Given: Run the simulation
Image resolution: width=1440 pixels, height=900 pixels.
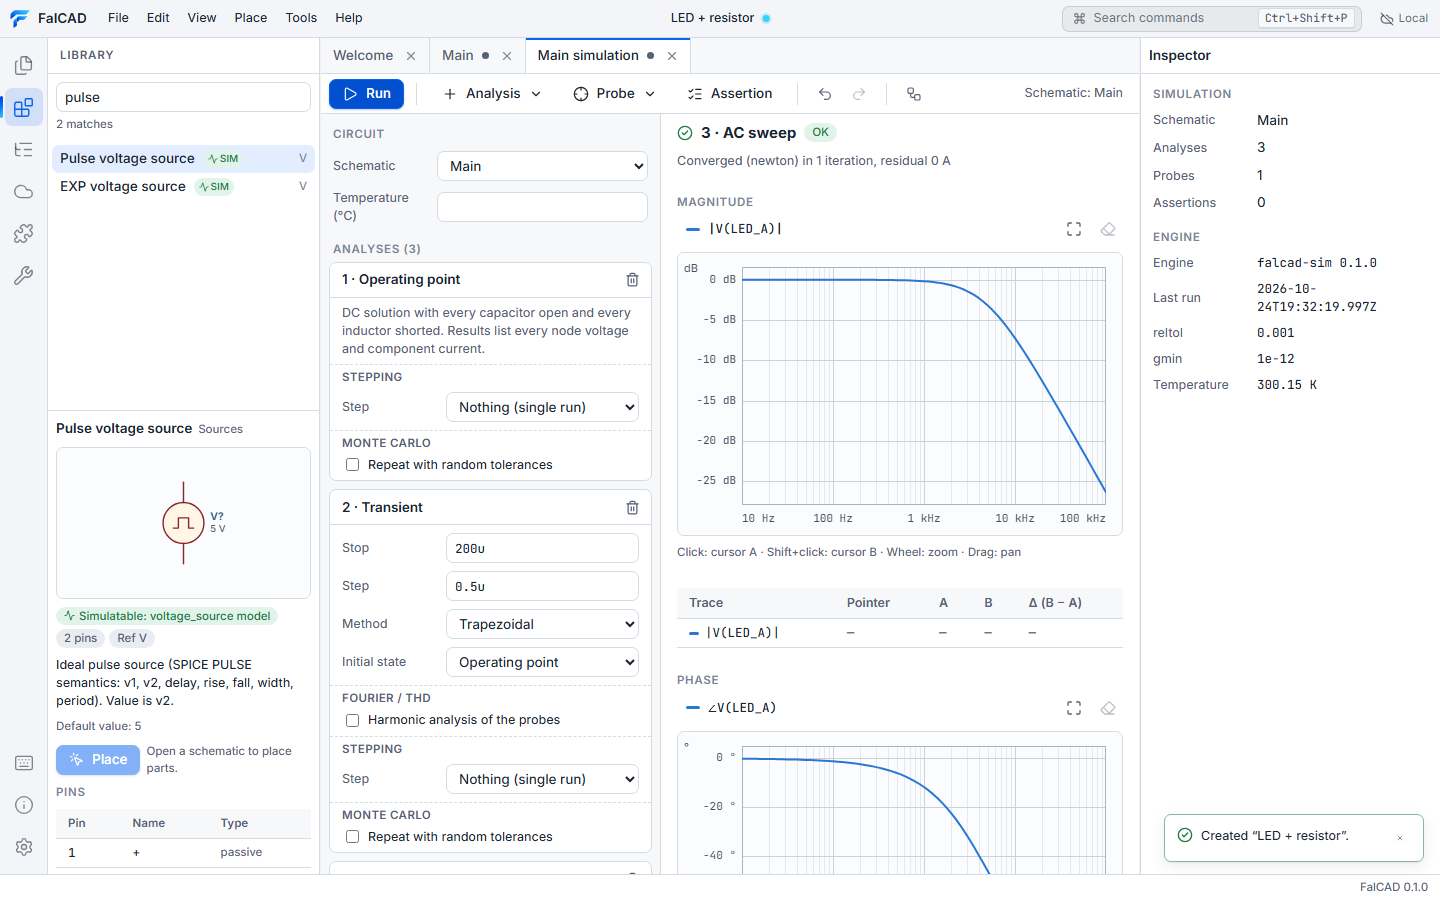Looking at the screenshot, I should pyautogui.click(x=367, y=94).
